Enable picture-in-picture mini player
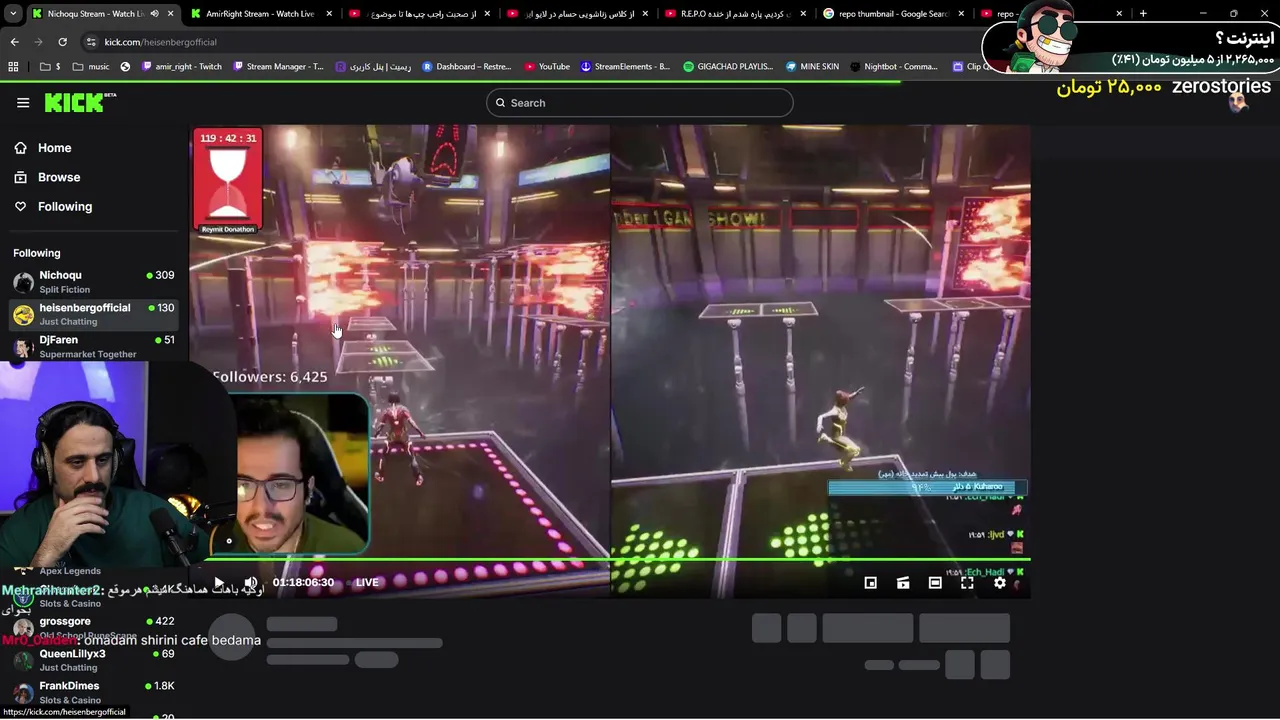1280x720 pixels. (871, 582)
